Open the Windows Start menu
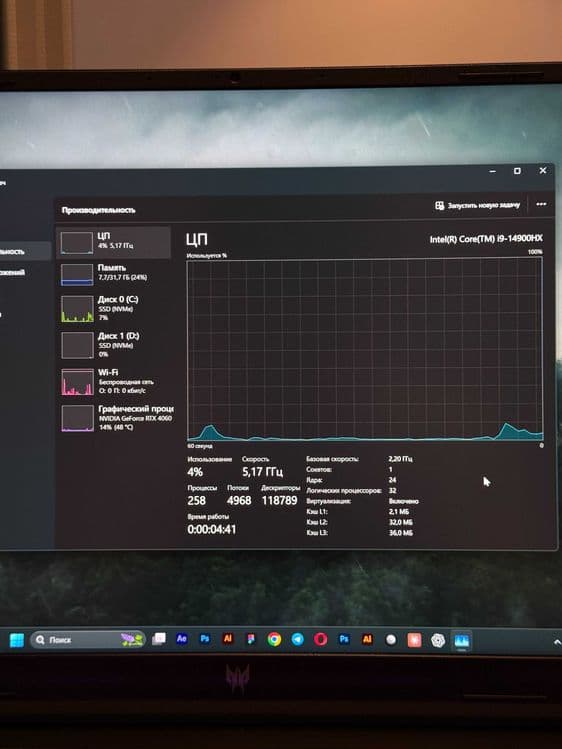562x749 pixels. (x=17, y=640)
